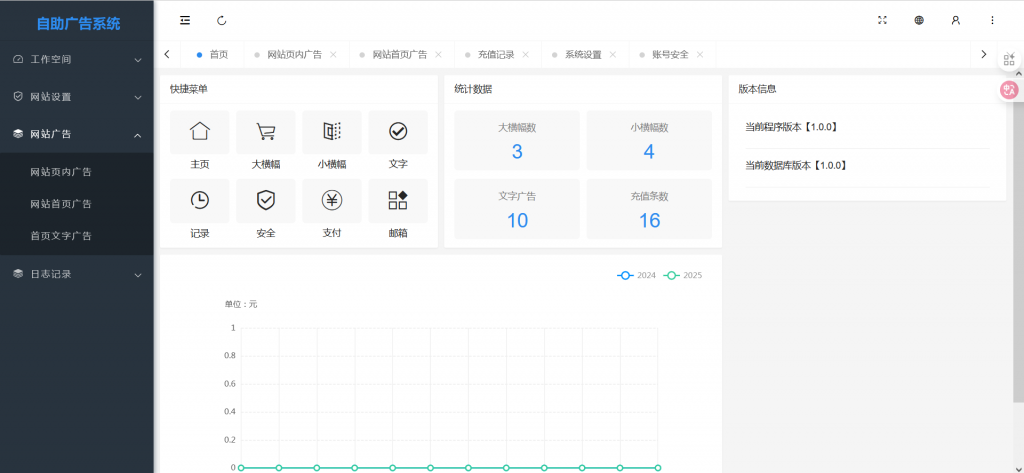Viewport: 1024px width, 473px height.
Task: Open the 文字 checkmark shortcut icon
Action: (x=398, y=131)
